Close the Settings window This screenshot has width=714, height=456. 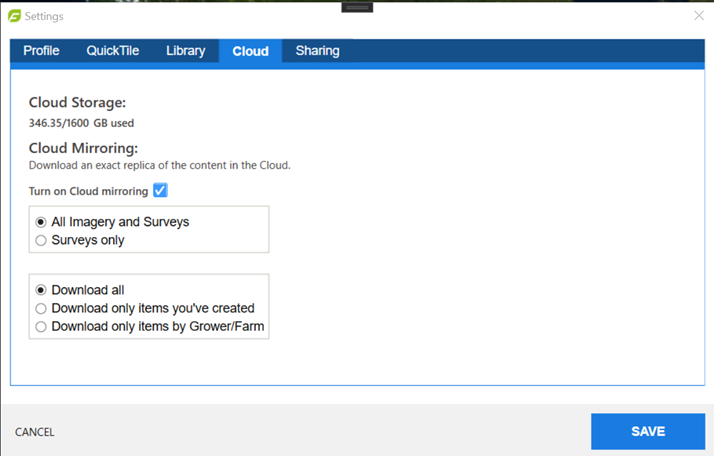pos(699,15)
